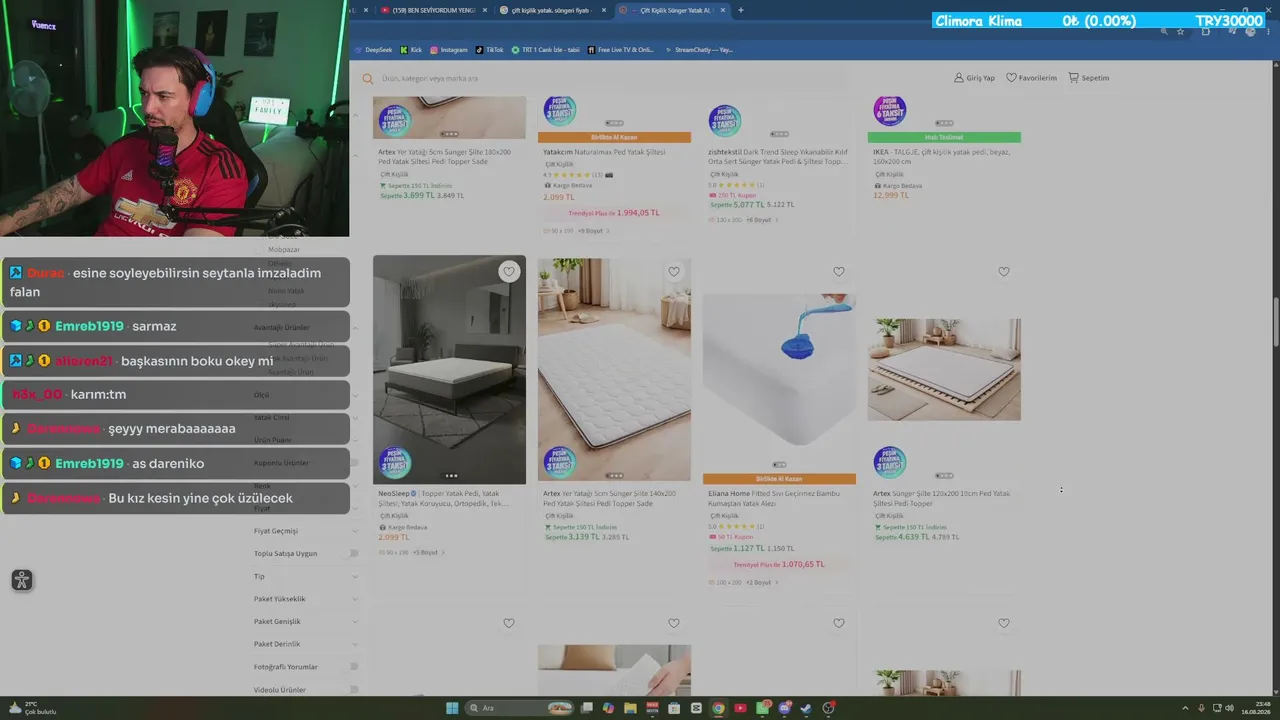Expand the Paket Genişlik filter
Viewport: 1280px width, 720px height.
[305, 622]
